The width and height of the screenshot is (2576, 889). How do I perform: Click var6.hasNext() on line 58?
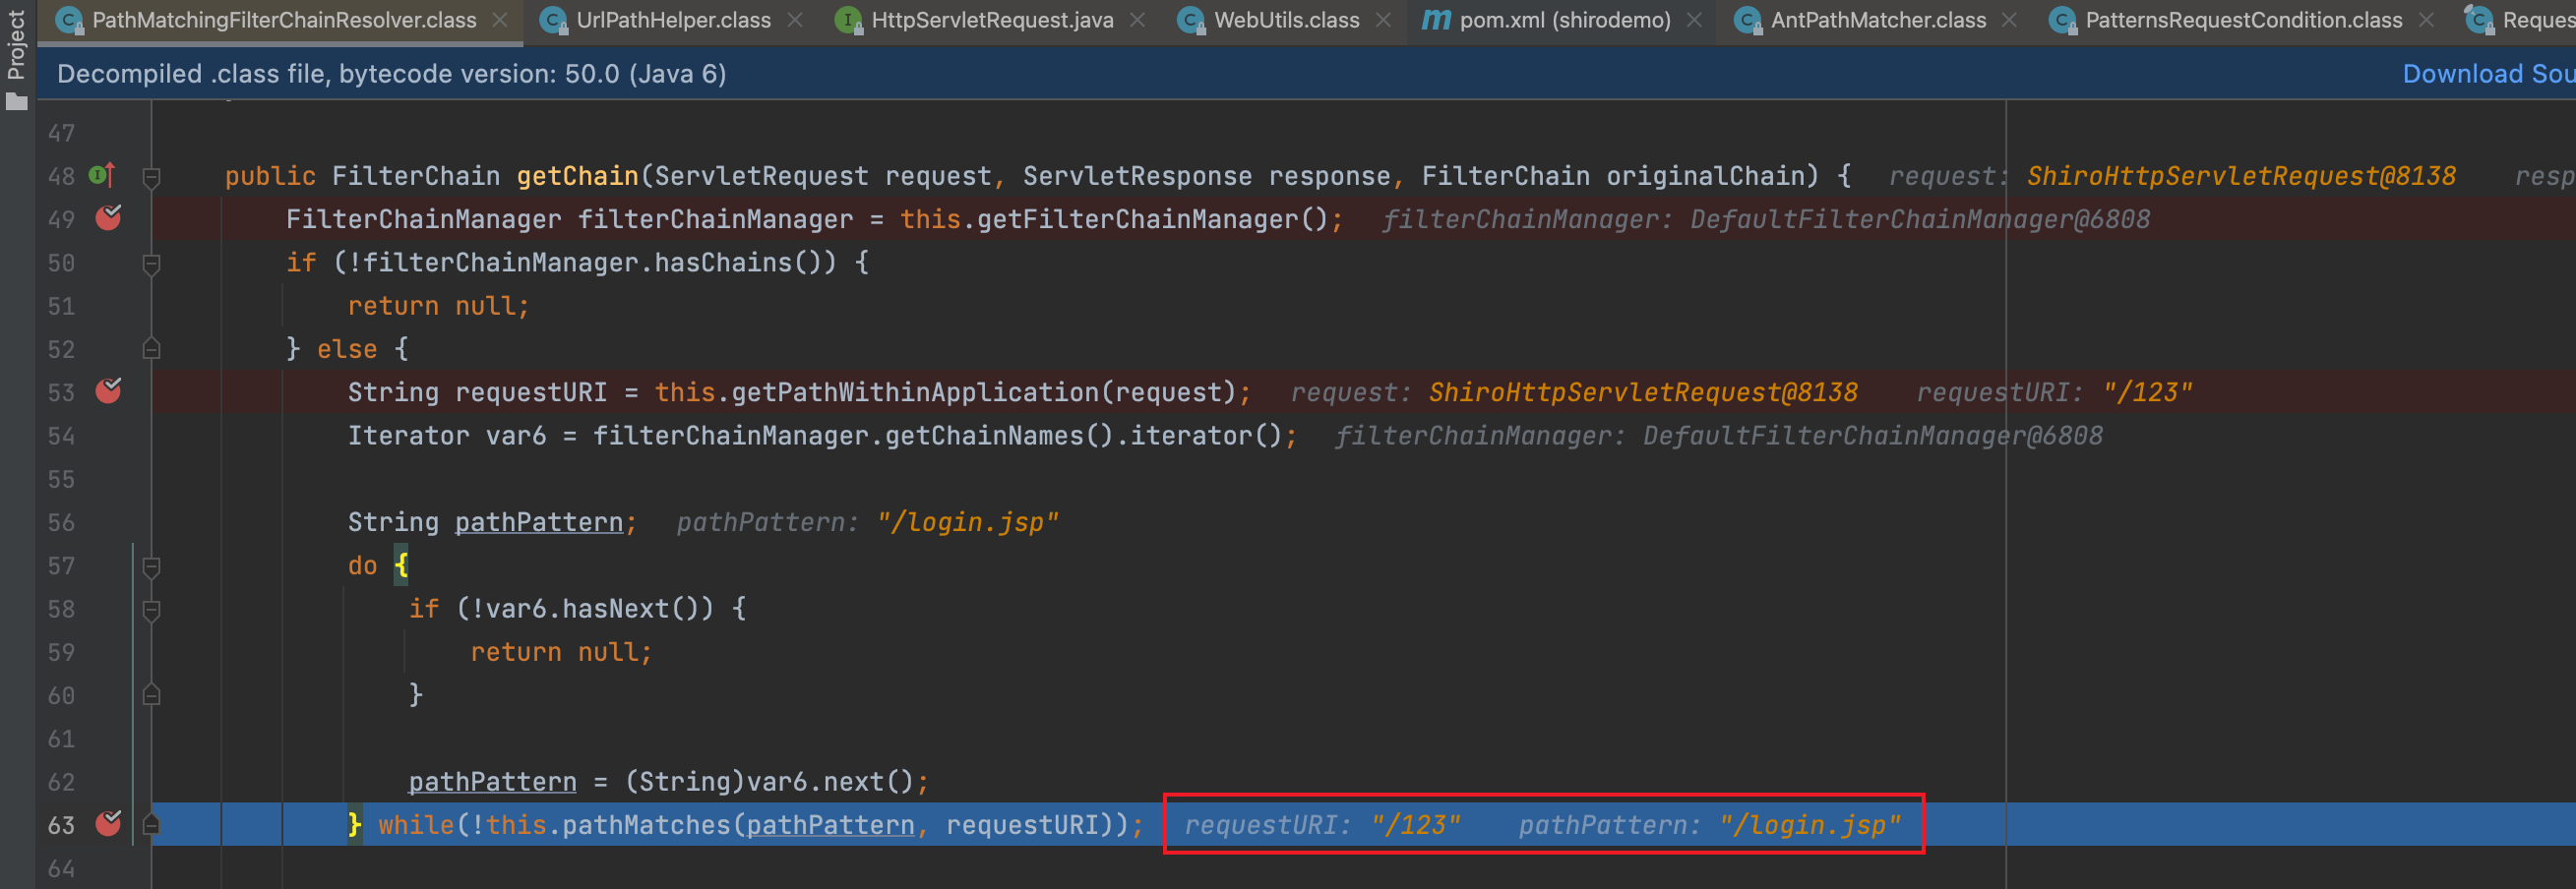click(x=600, y=608)
